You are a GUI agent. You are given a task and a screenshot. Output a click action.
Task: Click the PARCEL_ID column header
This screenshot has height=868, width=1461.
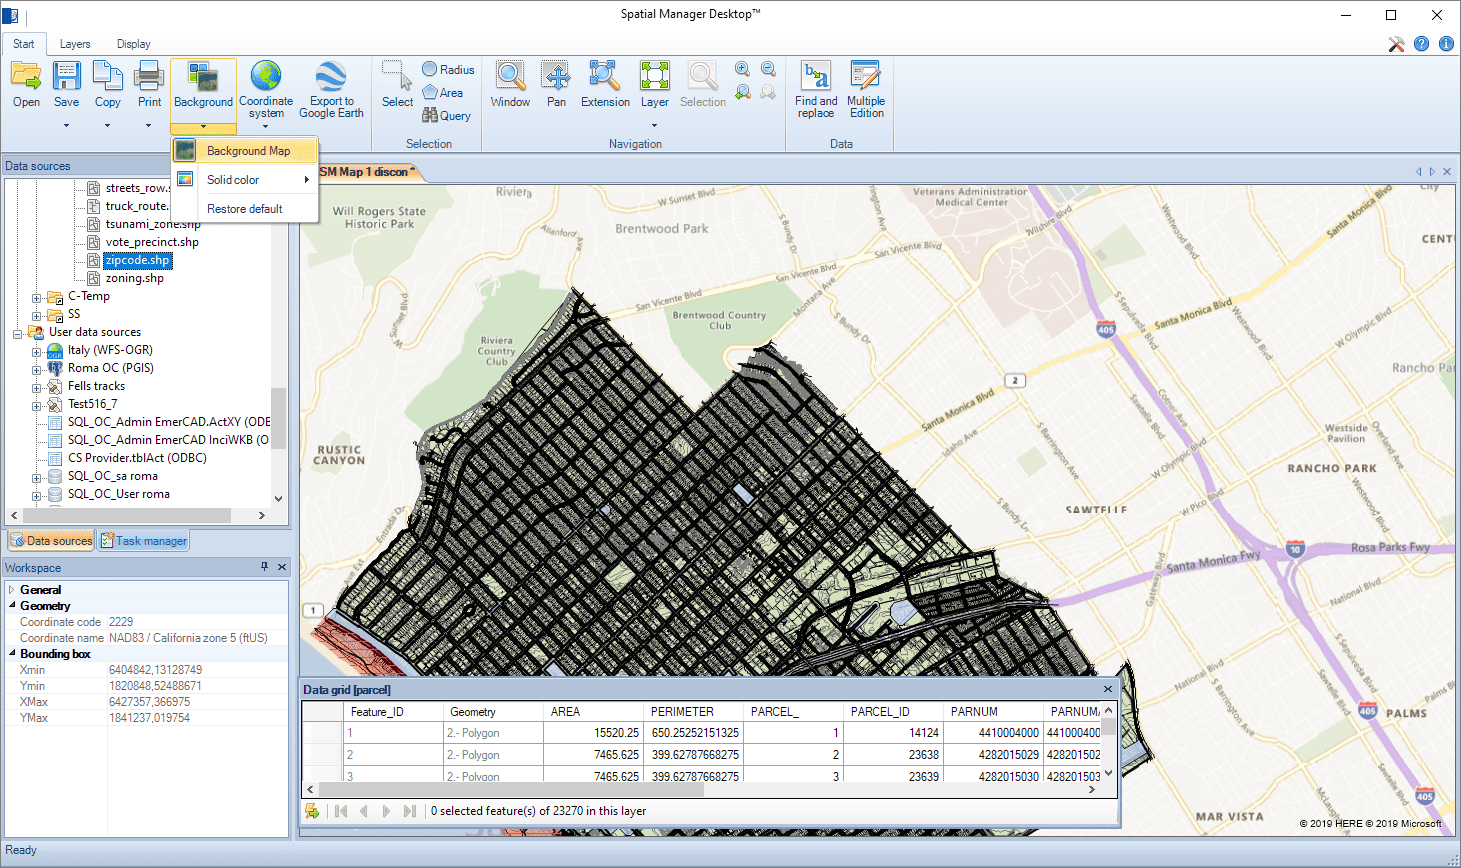(x=894, y=712)
